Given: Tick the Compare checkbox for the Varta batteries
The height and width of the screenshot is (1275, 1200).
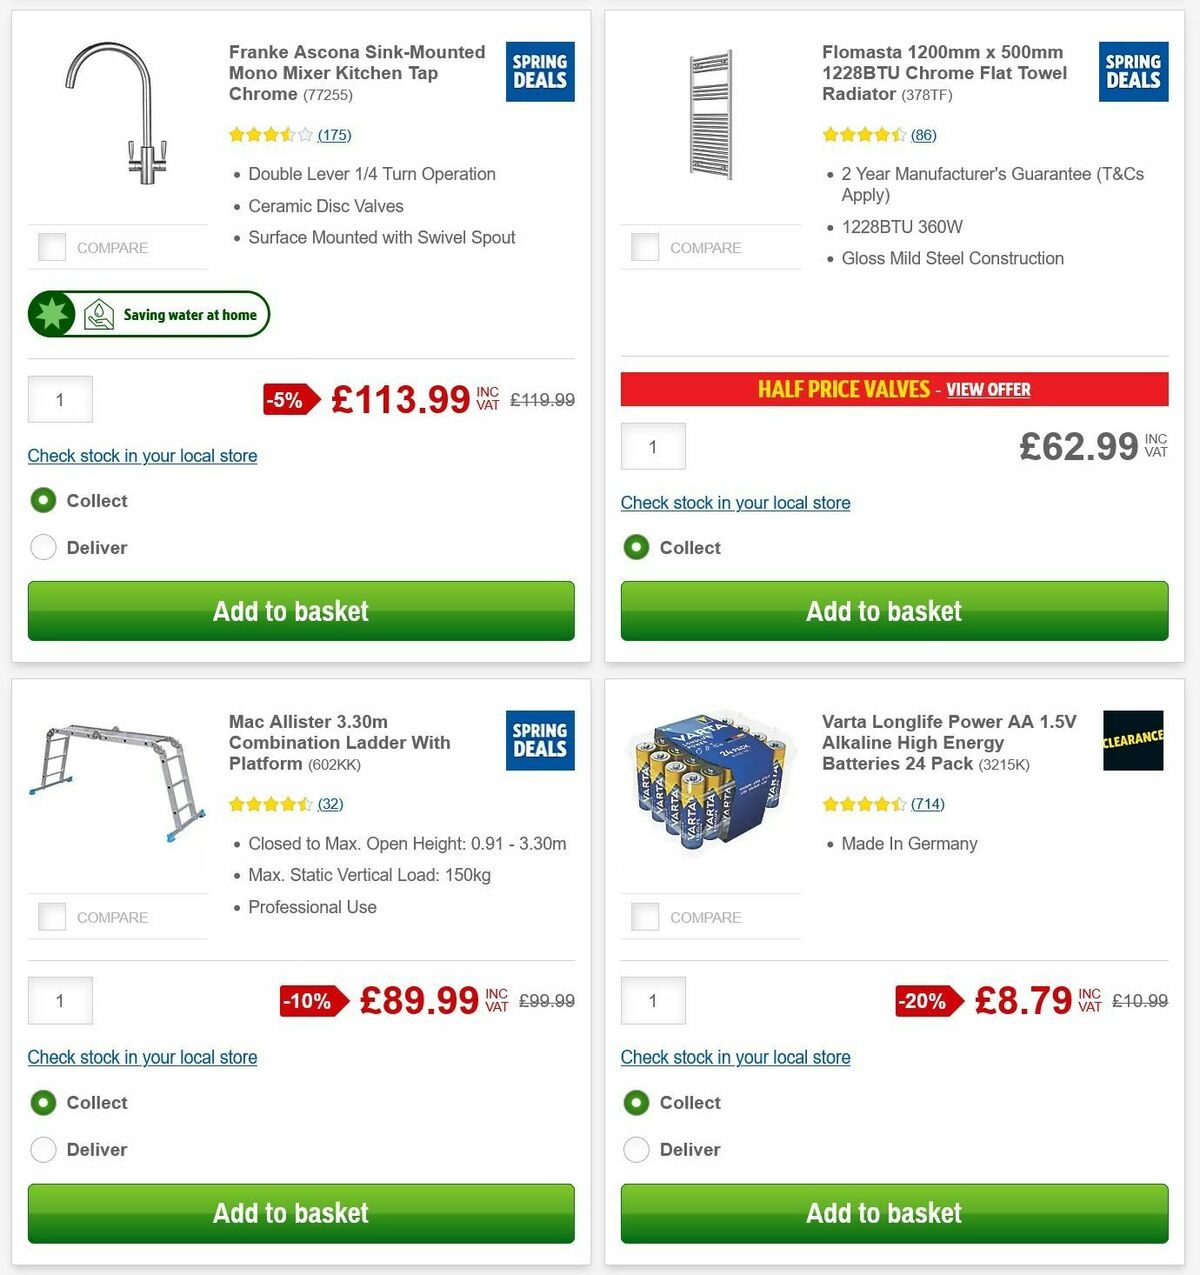Looking at the screenshot, I should [644, 916].
